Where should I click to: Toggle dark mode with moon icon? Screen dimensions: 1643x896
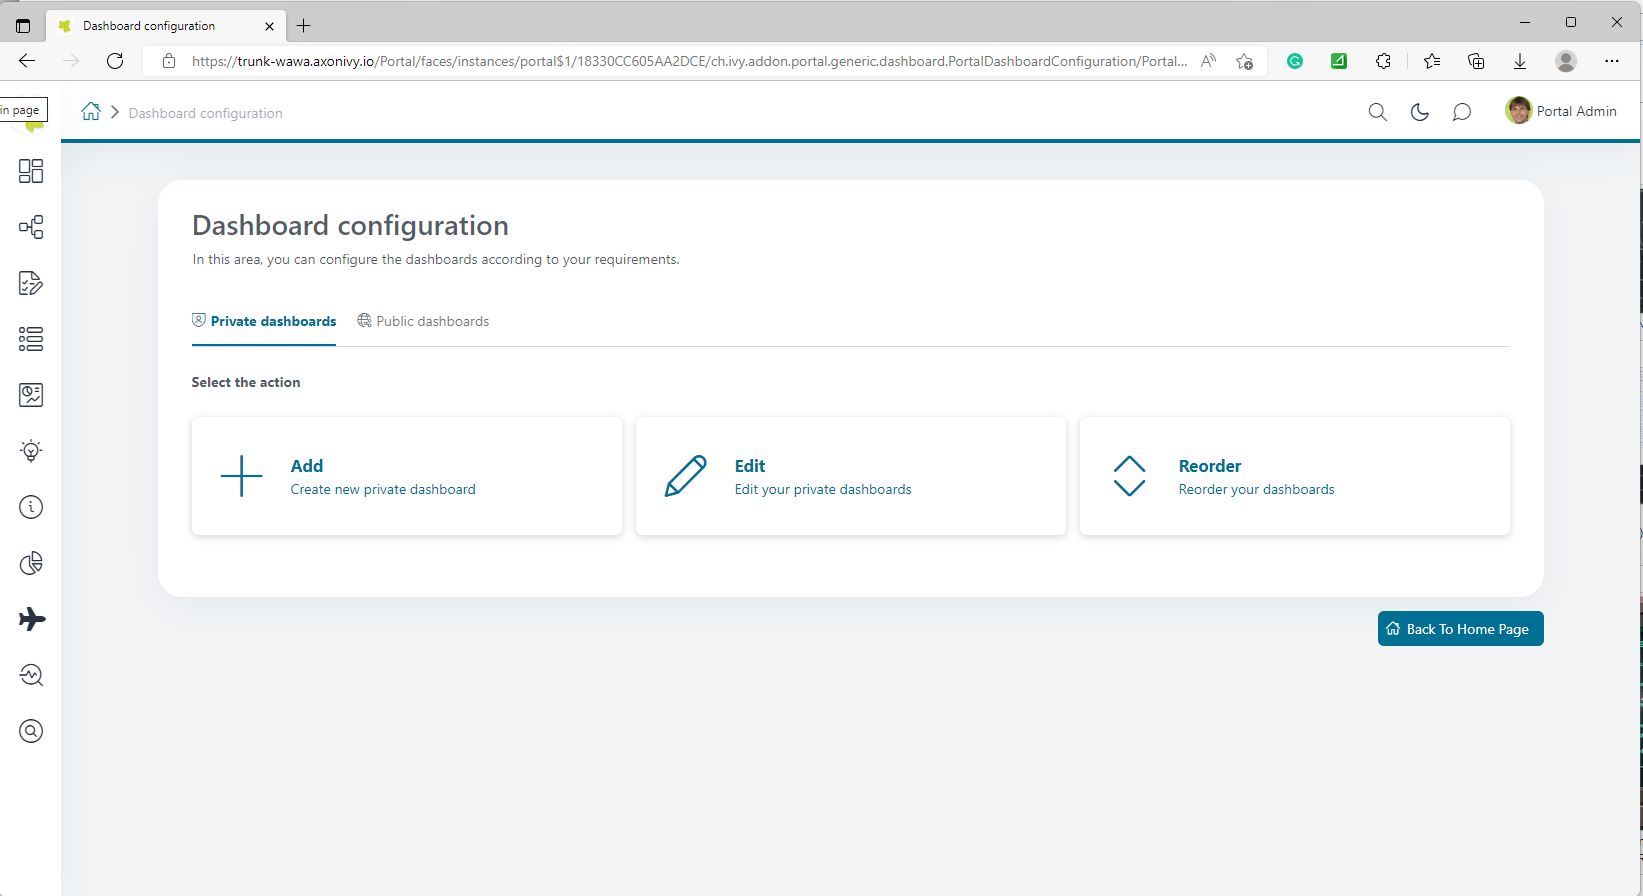pyautogui.click(x=1419, y=112)
